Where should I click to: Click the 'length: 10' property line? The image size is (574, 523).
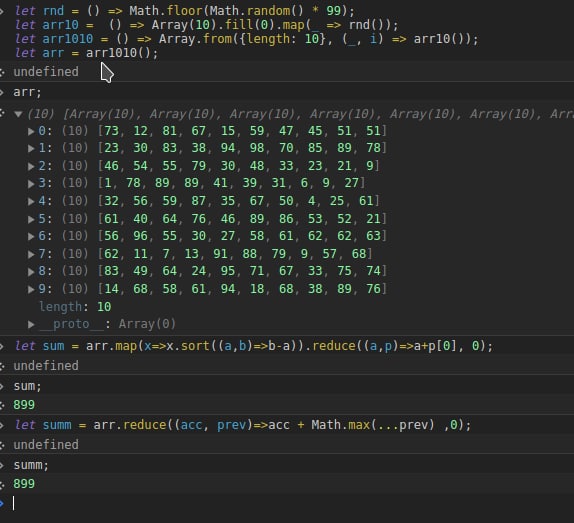[x=75, y=307]
